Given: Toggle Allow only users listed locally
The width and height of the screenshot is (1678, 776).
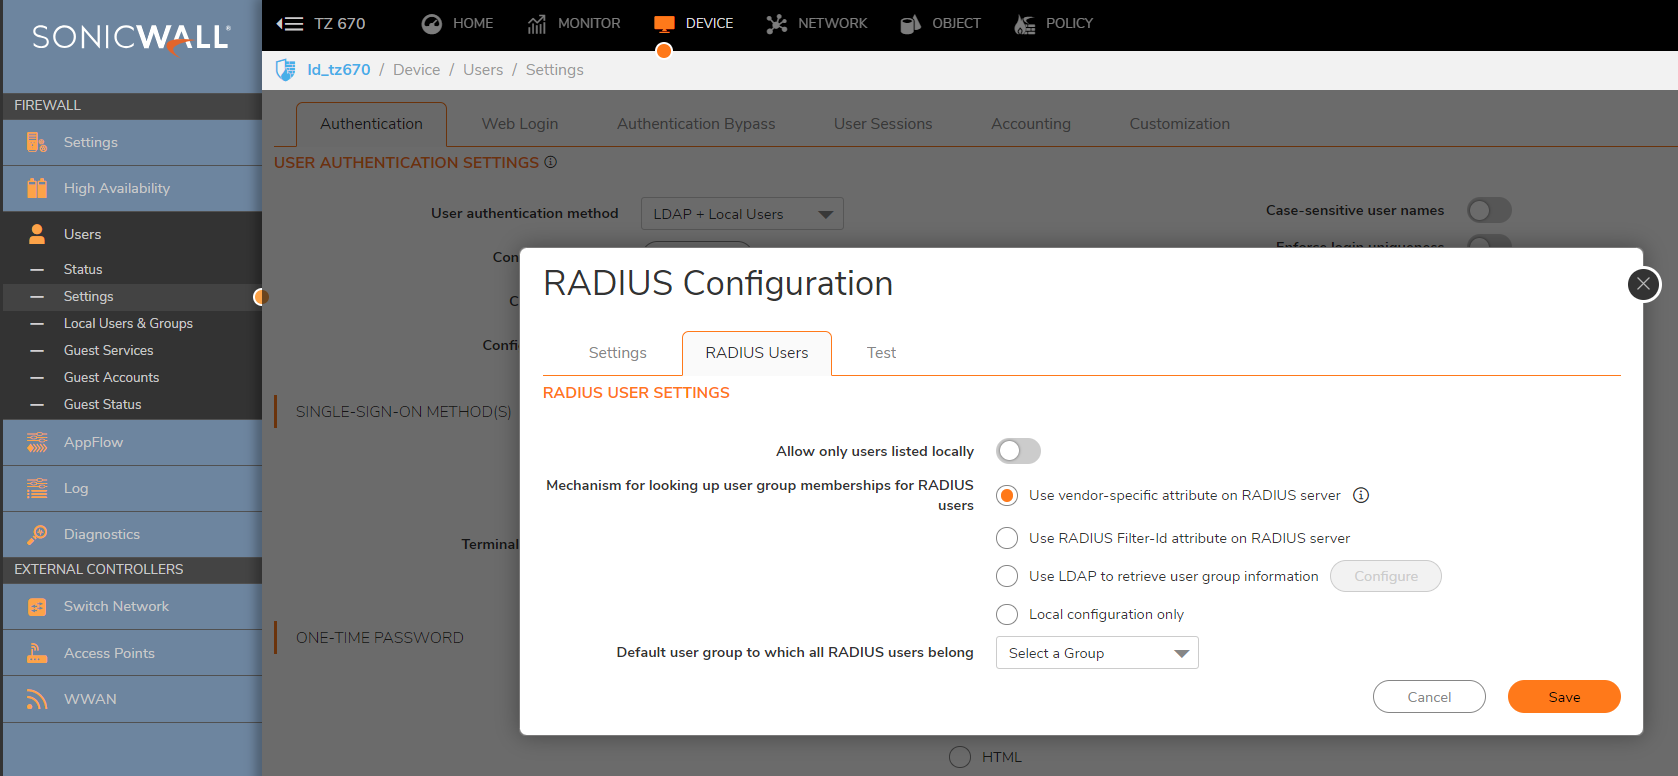Looking at the screenshot, I should [1018, 451].
